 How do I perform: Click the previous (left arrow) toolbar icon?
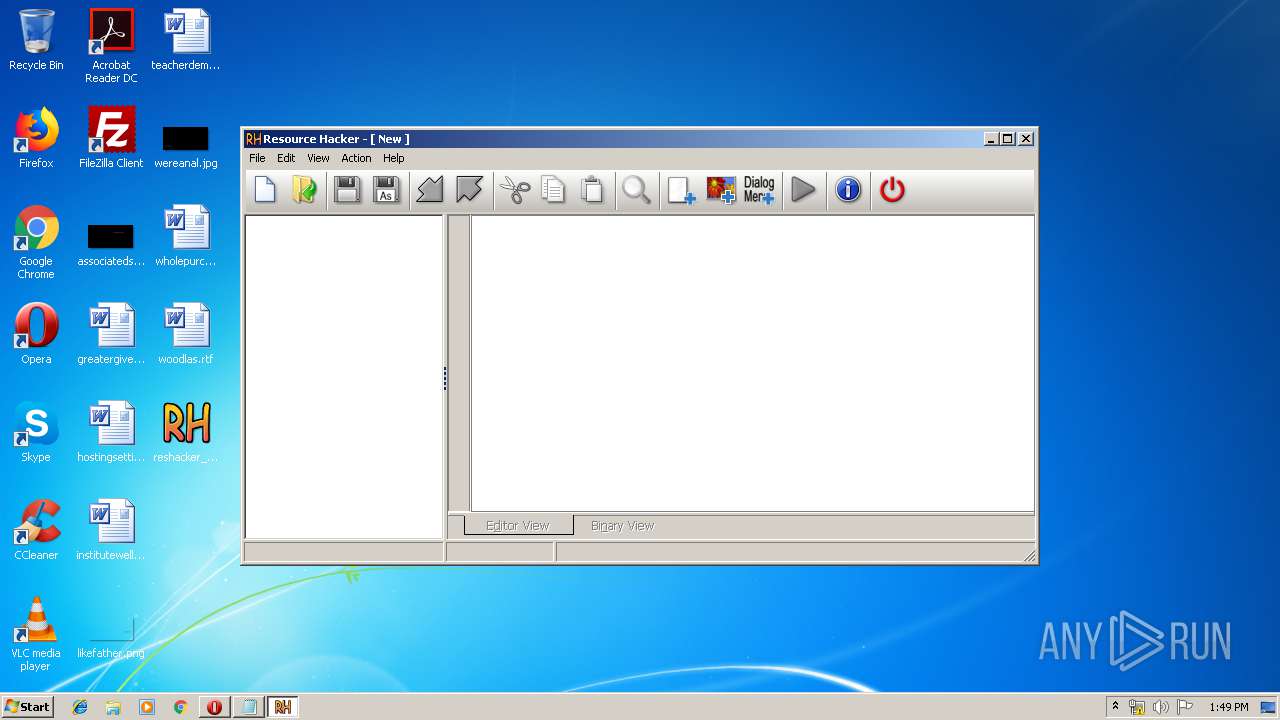click(x=430, y=189)
